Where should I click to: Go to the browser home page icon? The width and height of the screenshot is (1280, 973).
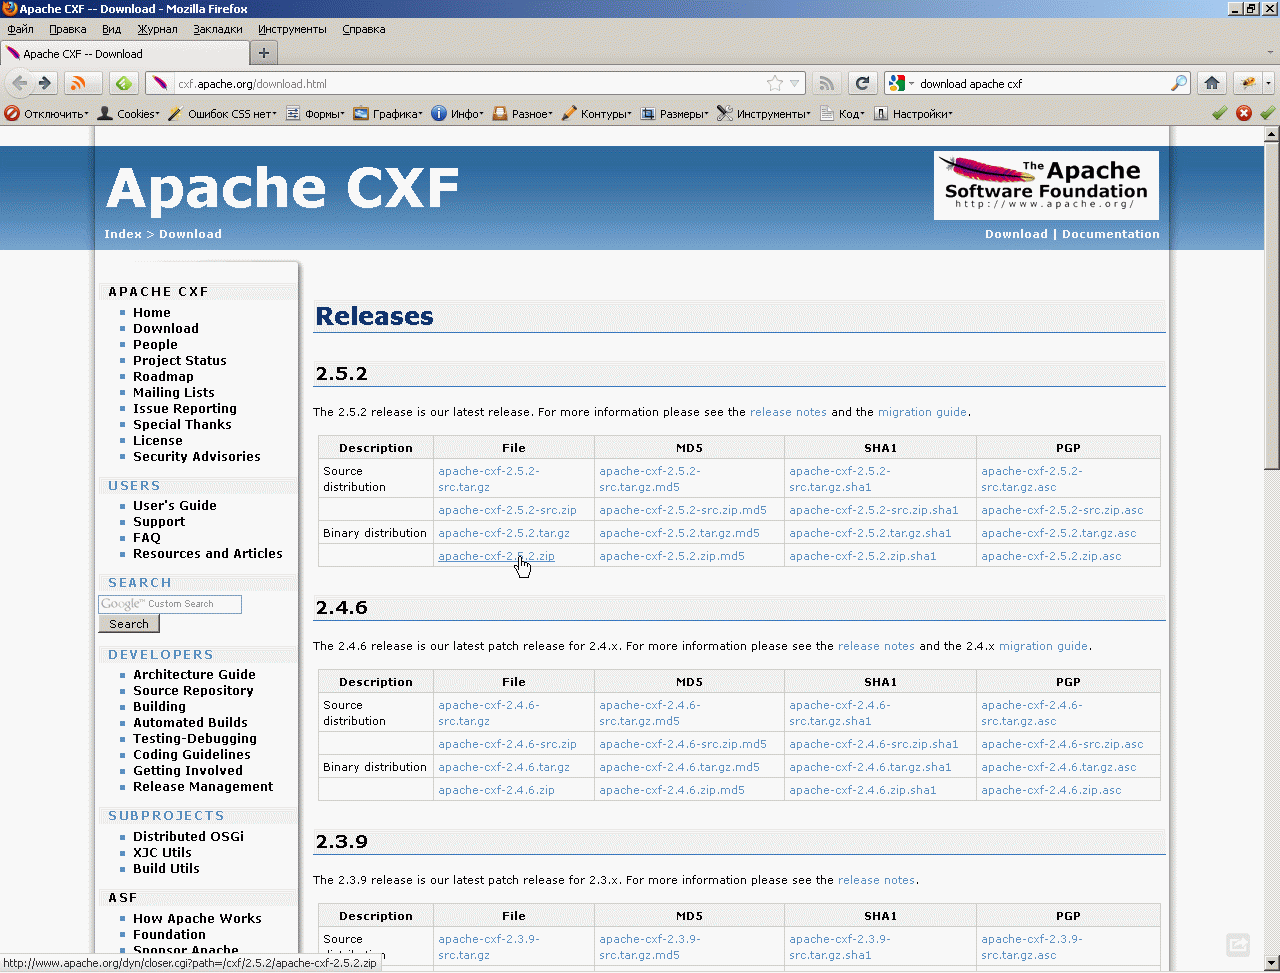pos(1212,83)
